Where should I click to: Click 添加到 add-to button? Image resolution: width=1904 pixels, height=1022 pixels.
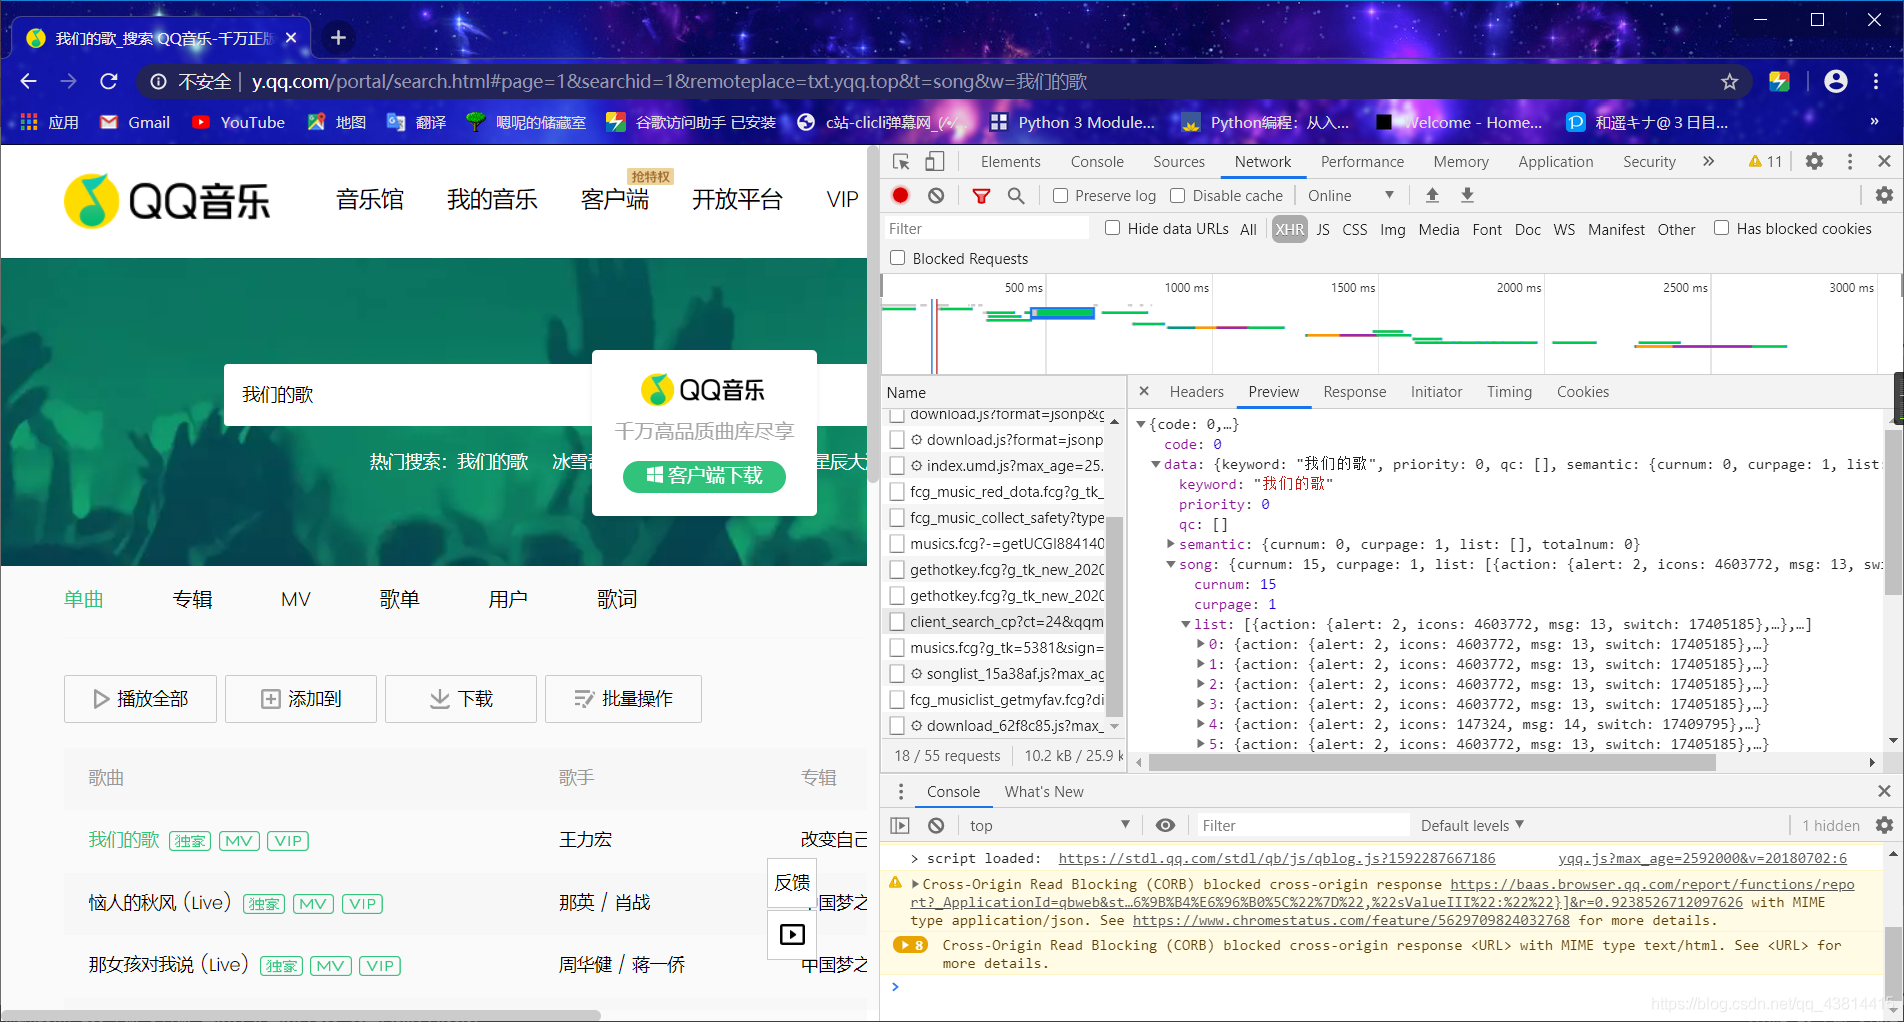[301, 699]
